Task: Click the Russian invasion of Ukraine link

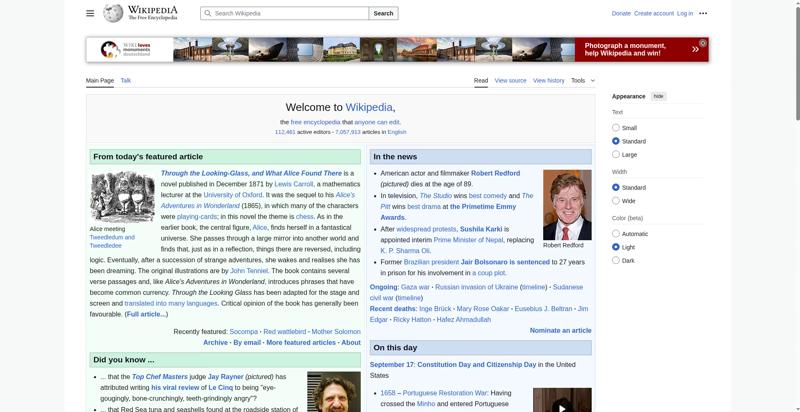Action: [477, 287]
